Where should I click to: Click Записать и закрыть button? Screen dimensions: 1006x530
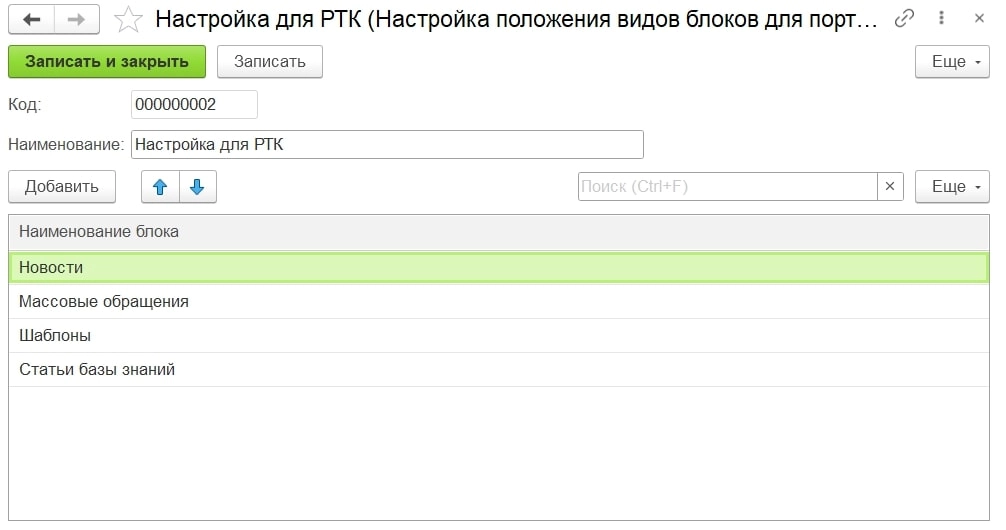[107, 62]
